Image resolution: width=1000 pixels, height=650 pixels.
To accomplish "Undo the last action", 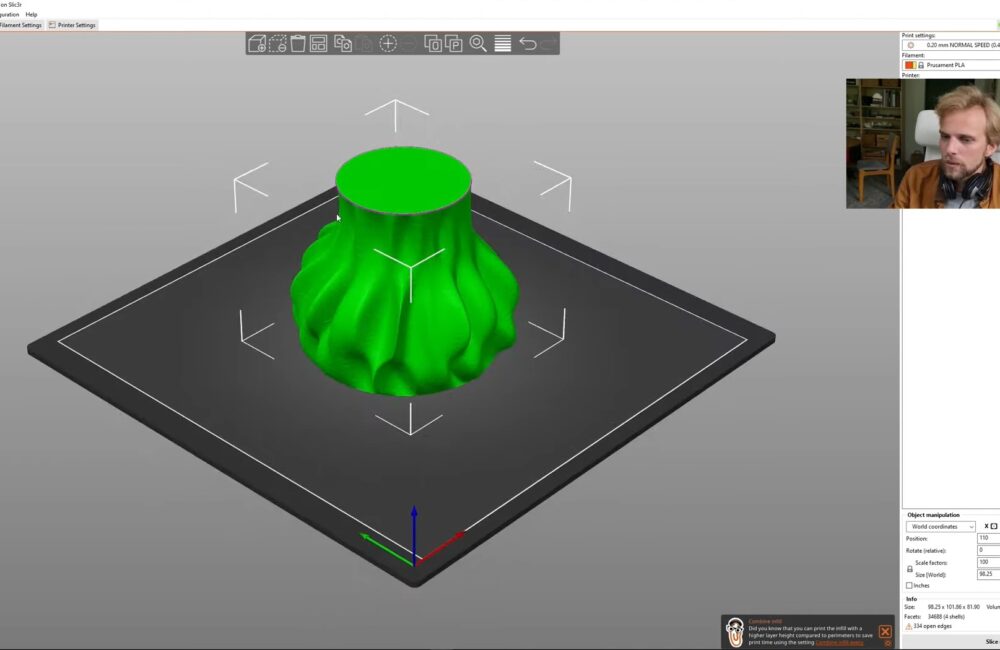I will [x=529, y=43].
